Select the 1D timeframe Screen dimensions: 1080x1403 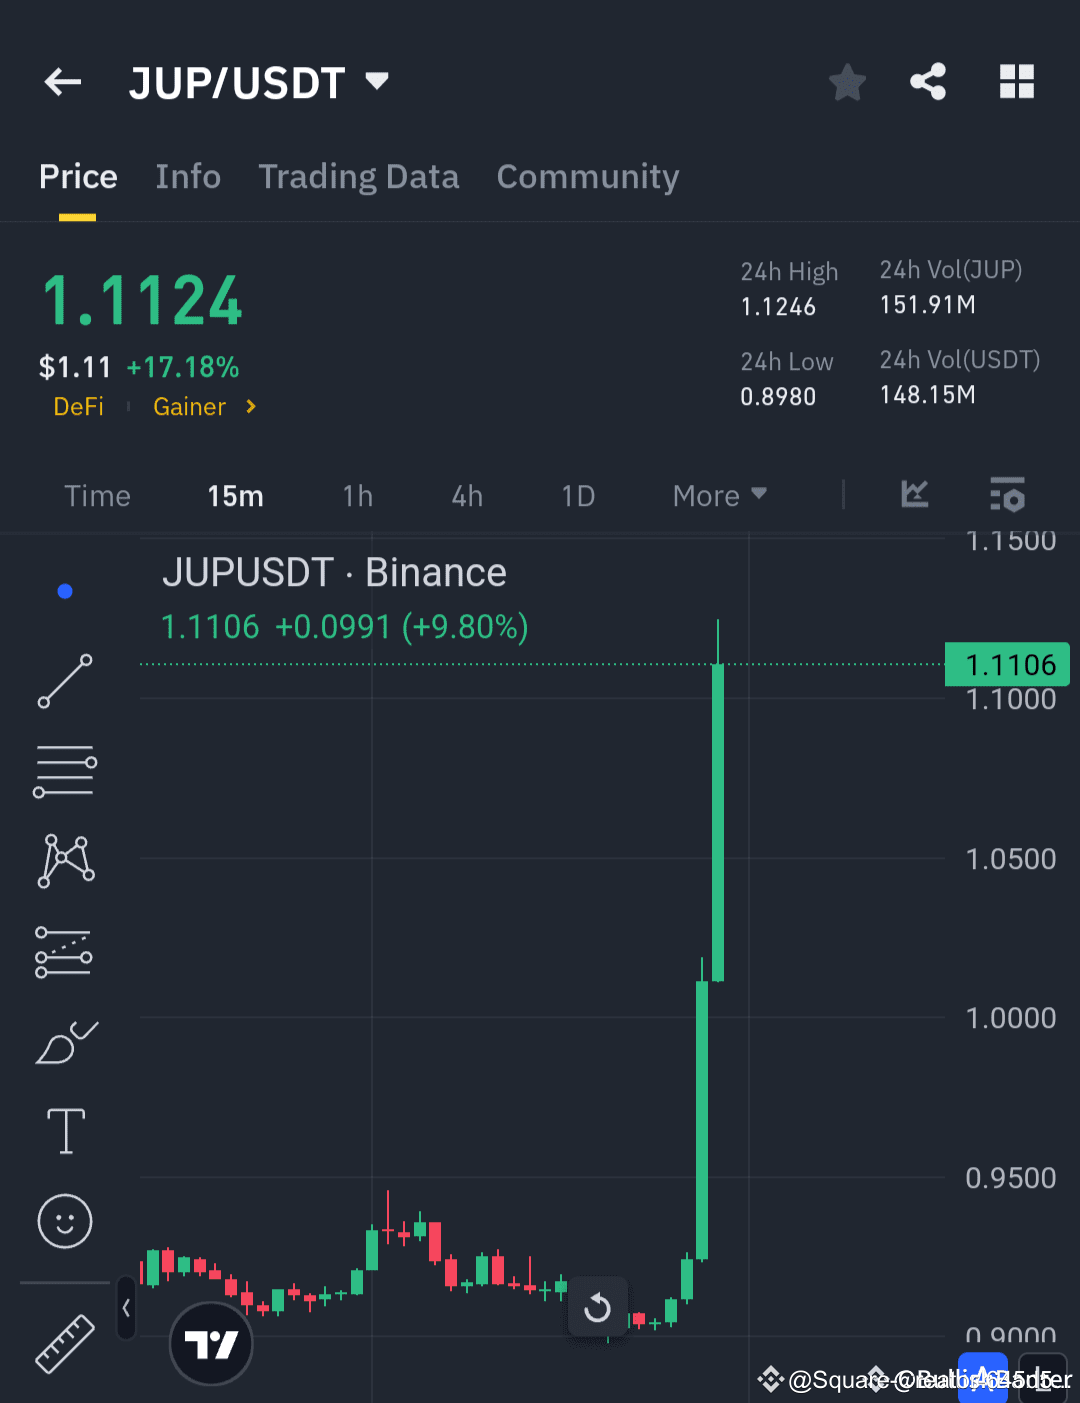[578, 495]
